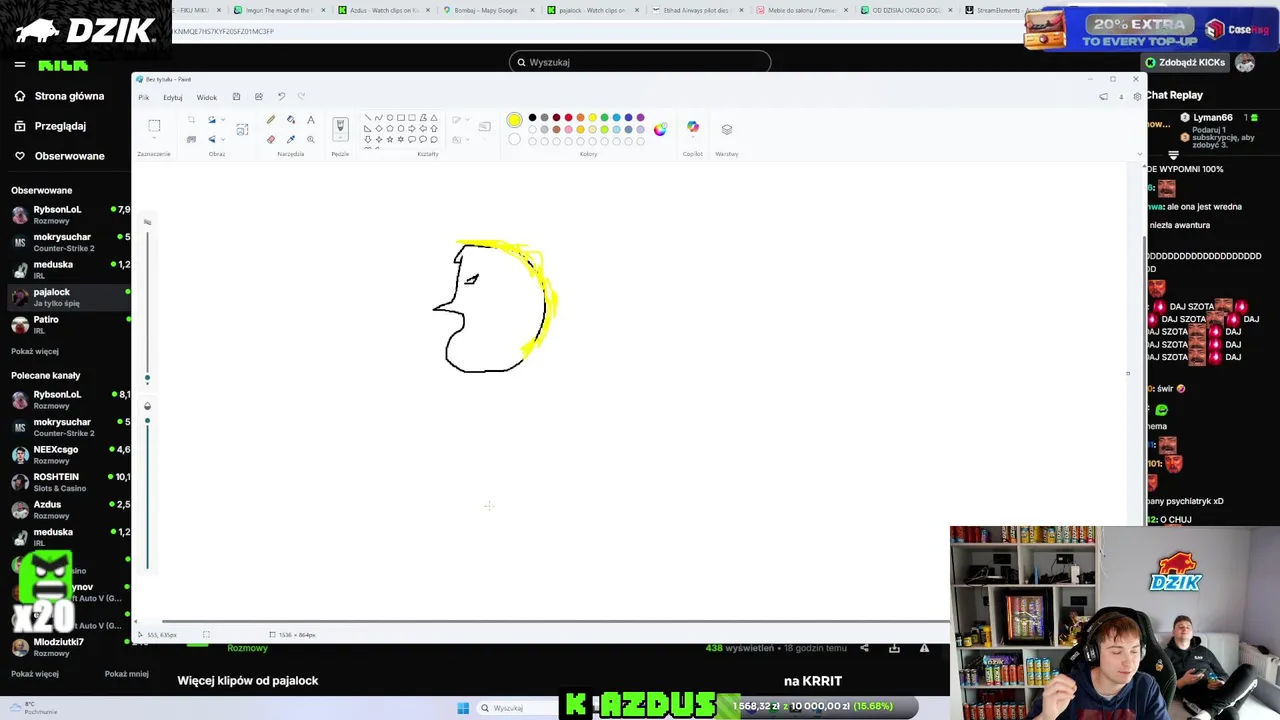Click the Crop image icon in Paint
Viewport: 1280px width, 720px height.
point(191,120)
